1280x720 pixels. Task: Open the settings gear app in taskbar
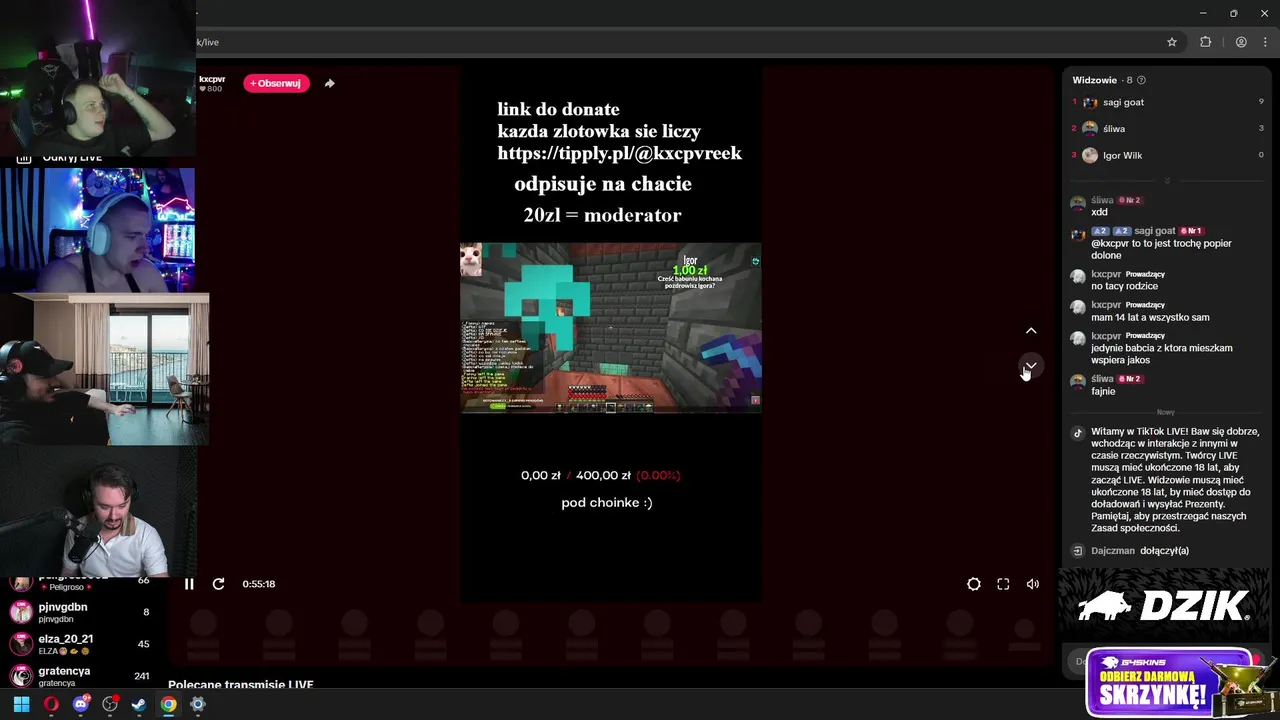tap(198, 704)
